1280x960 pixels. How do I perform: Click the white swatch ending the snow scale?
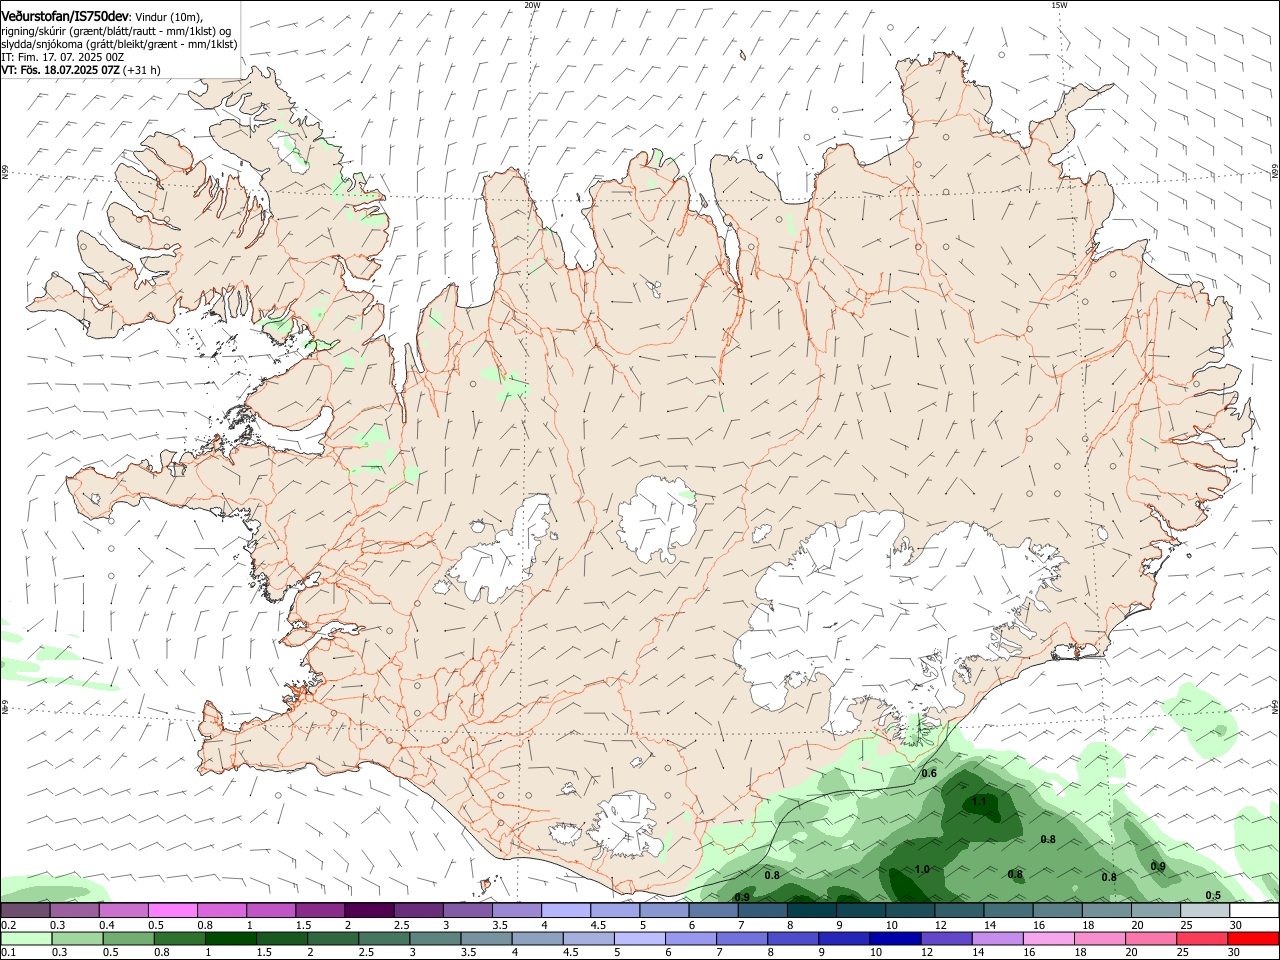click(x=1254, y=910)
